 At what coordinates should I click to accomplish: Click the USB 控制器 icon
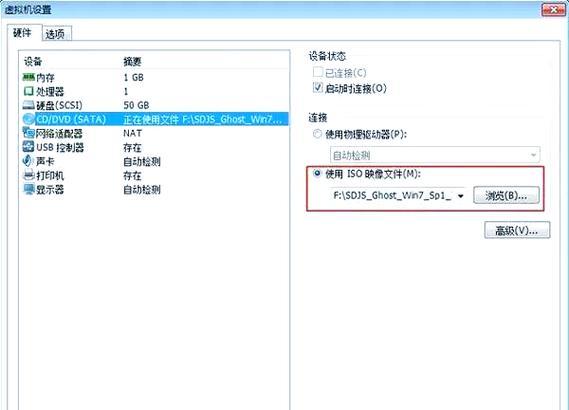click(28, 147)
